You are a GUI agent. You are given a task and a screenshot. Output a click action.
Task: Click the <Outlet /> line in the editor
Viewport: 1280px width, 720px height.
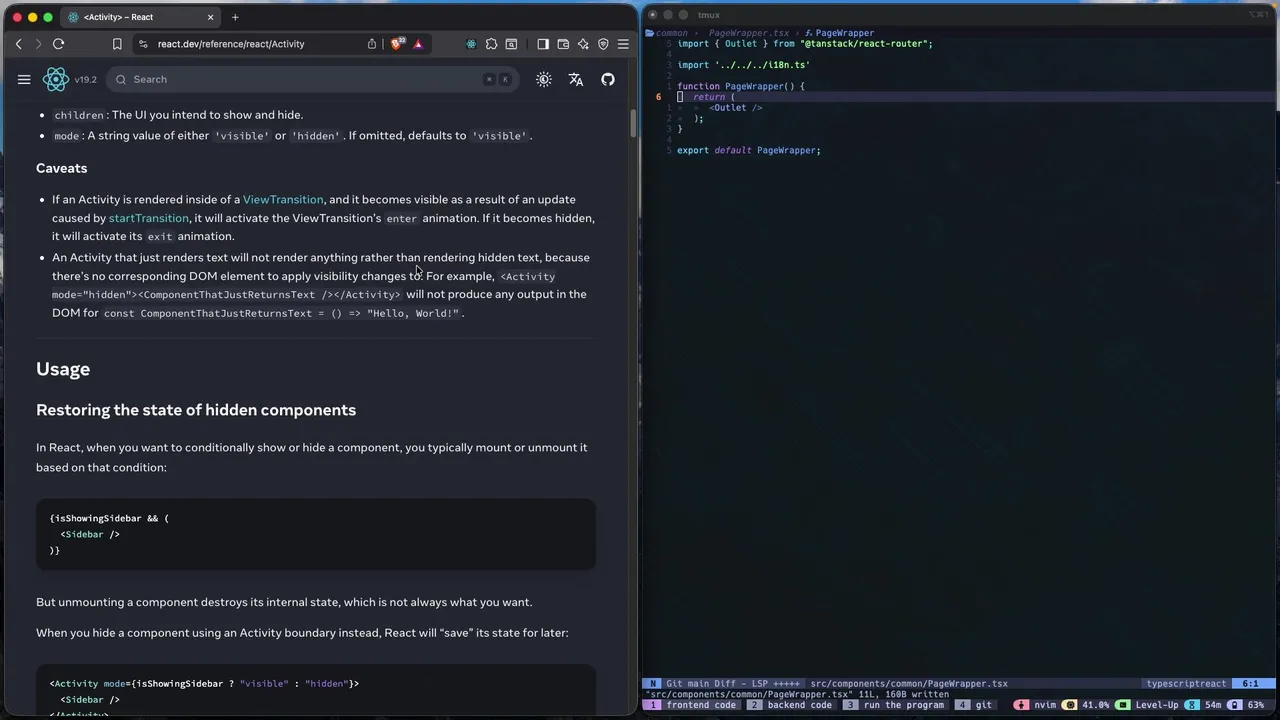736,107
